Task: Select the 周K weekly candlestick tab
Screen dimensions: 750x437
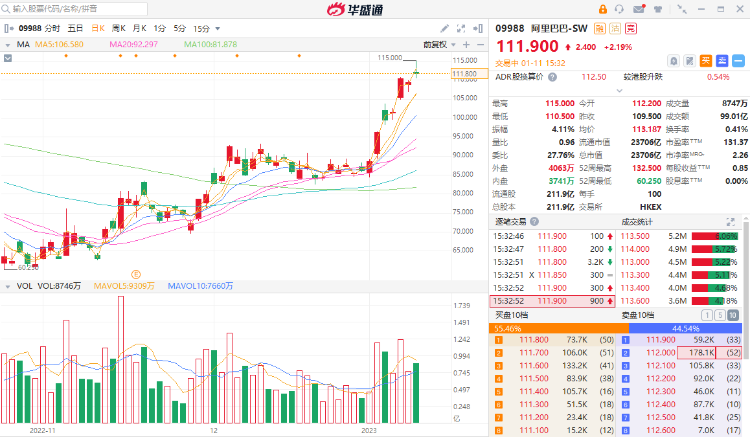Action: pyautogui.click(x=119, y=29)
